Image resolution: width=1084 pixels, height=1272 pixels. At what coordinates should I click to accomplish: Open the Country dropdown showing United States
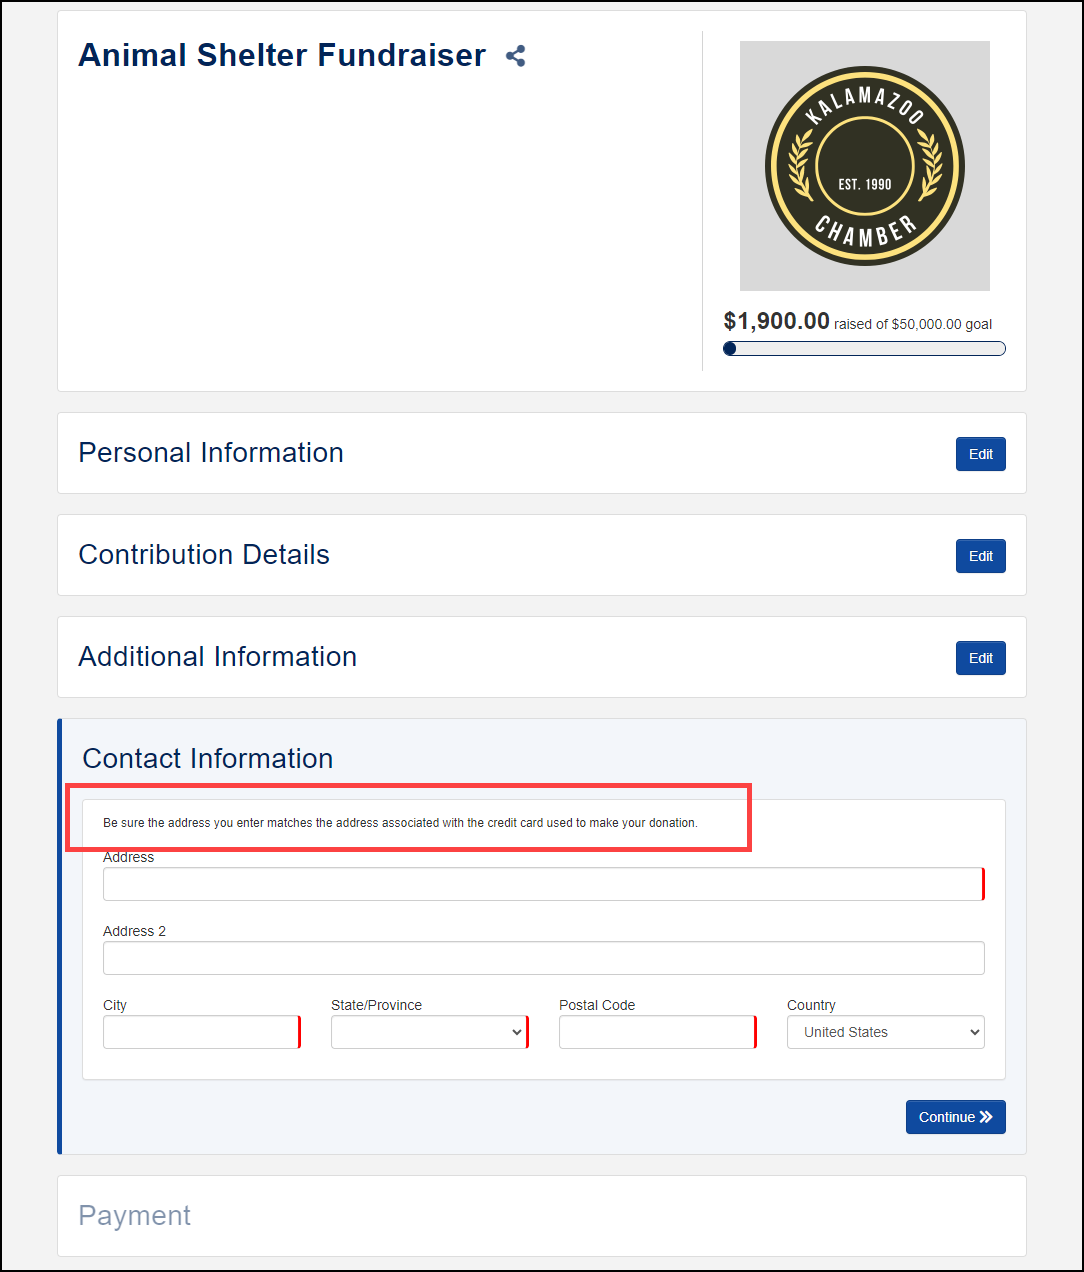[x=886, y=1032]
